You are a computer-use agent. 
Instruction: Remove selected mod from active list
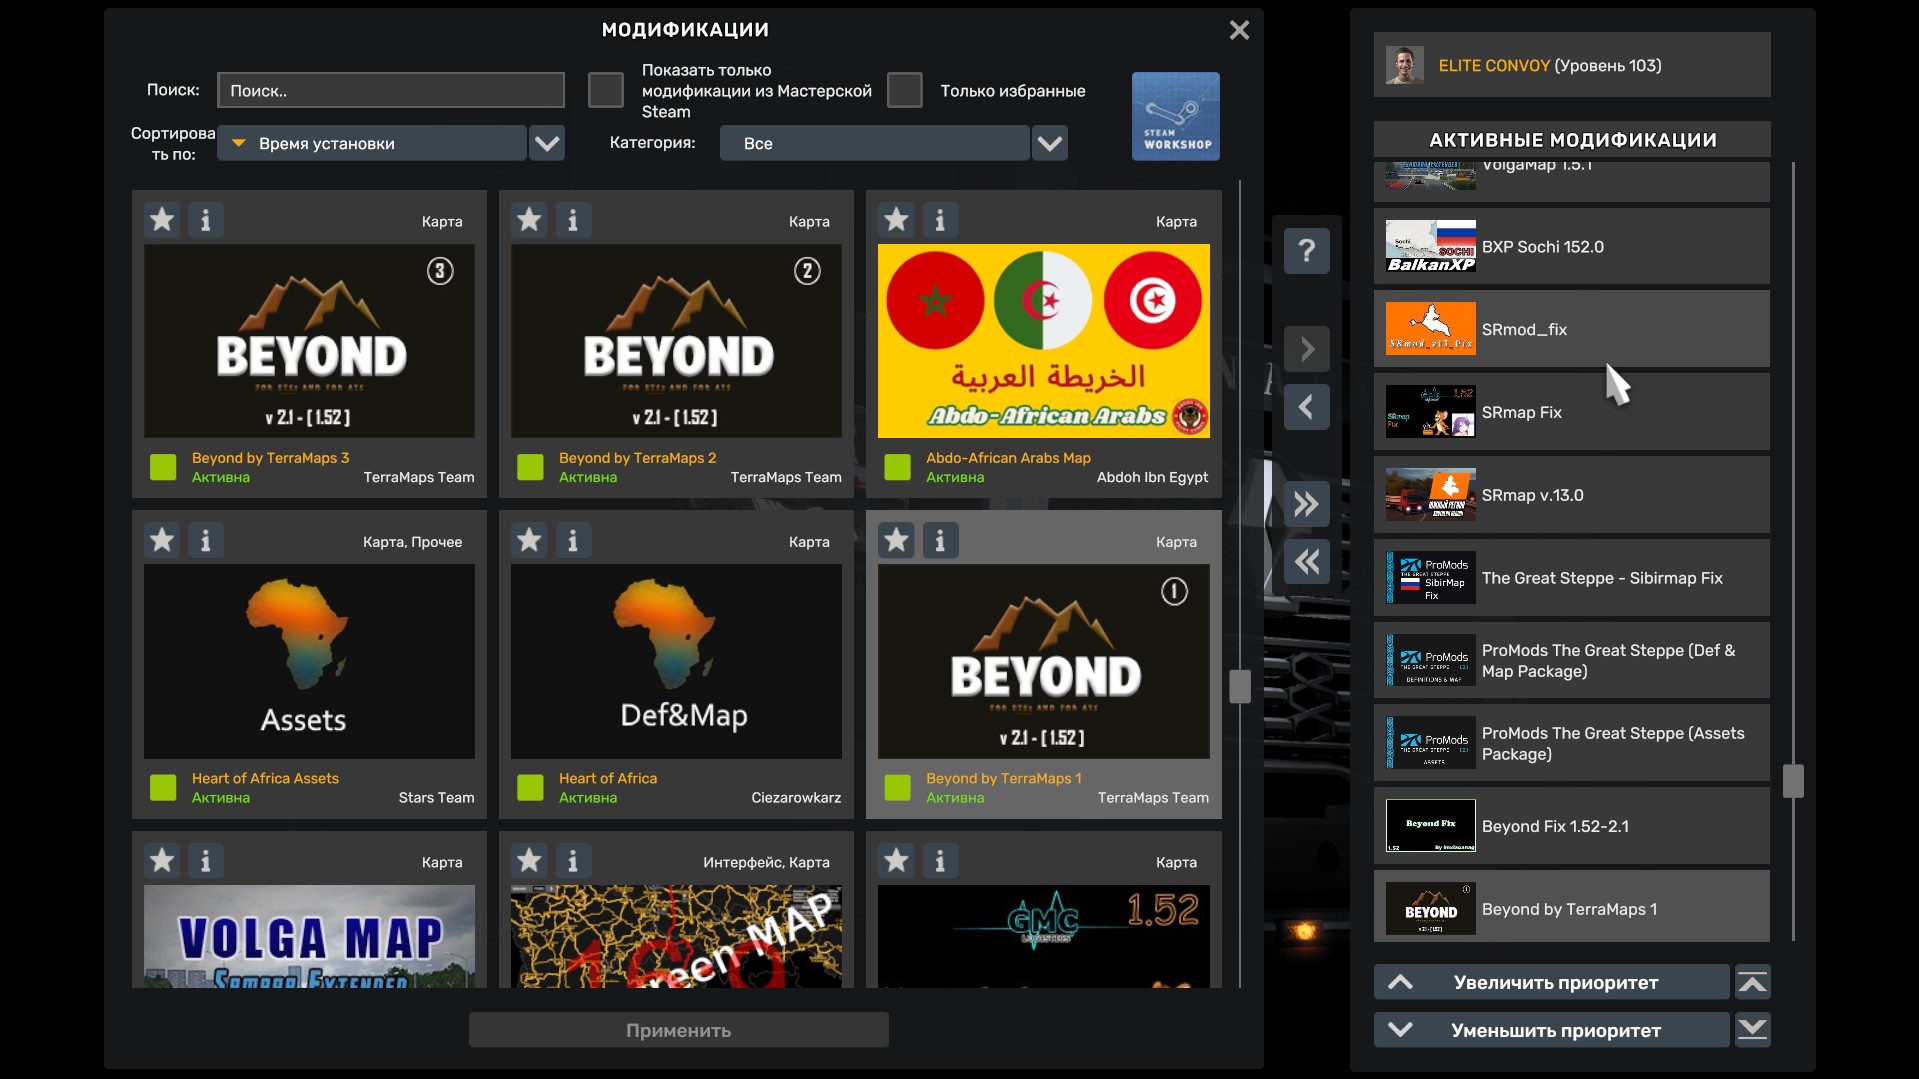coord(1306,407)
